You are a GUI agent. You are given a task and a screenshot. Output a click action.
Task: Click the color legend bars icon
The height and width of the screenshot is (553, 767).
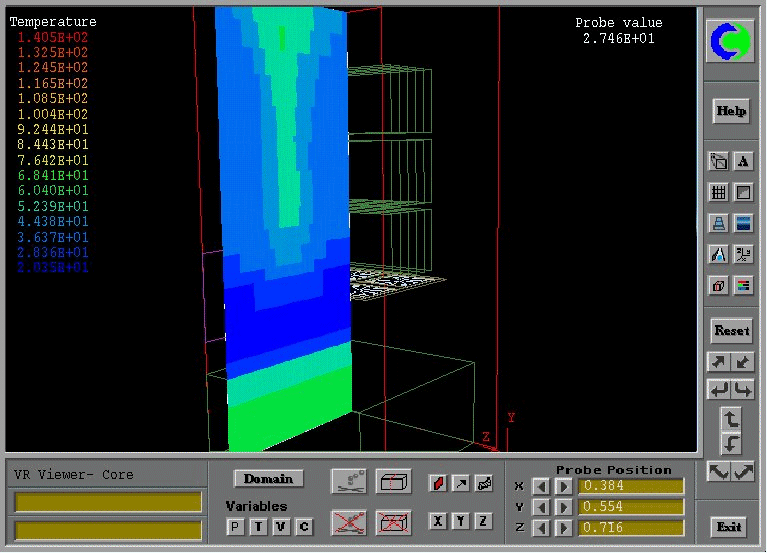(x=743, y=286)
